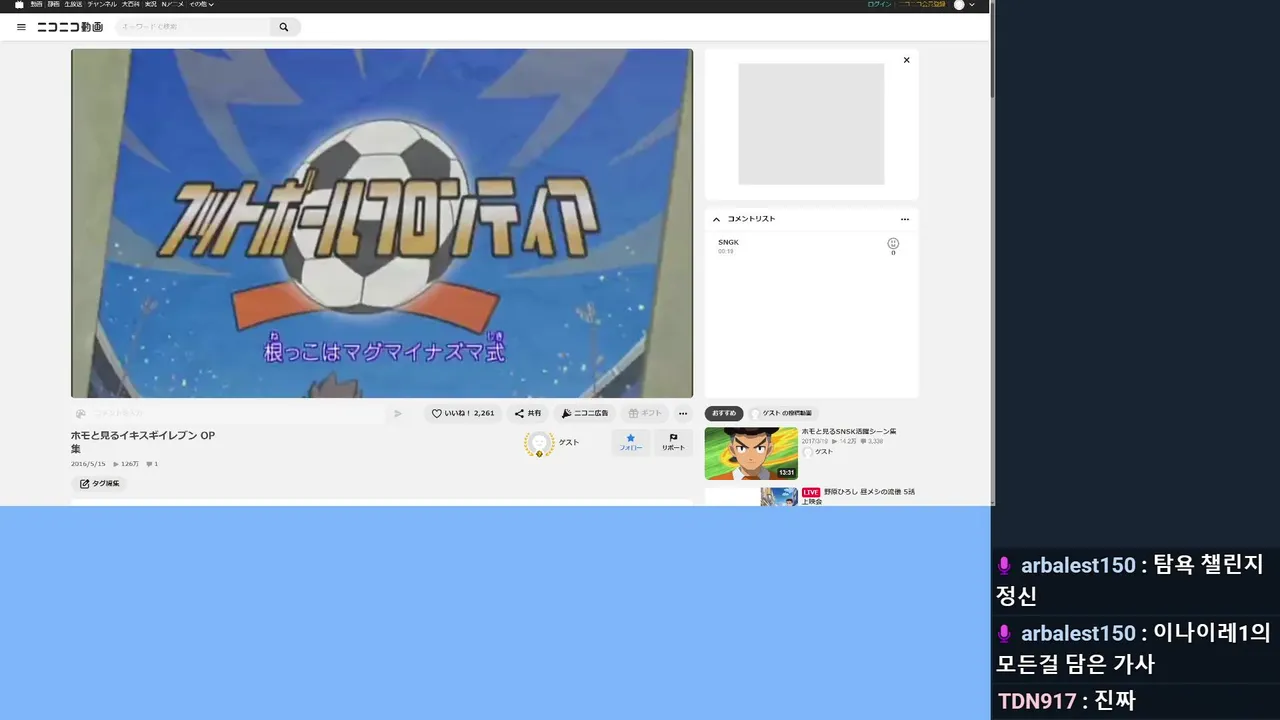Screen dimensions: 1280x720
Task: Open the ゲスト uploader name link
Action: click(568, 442)
